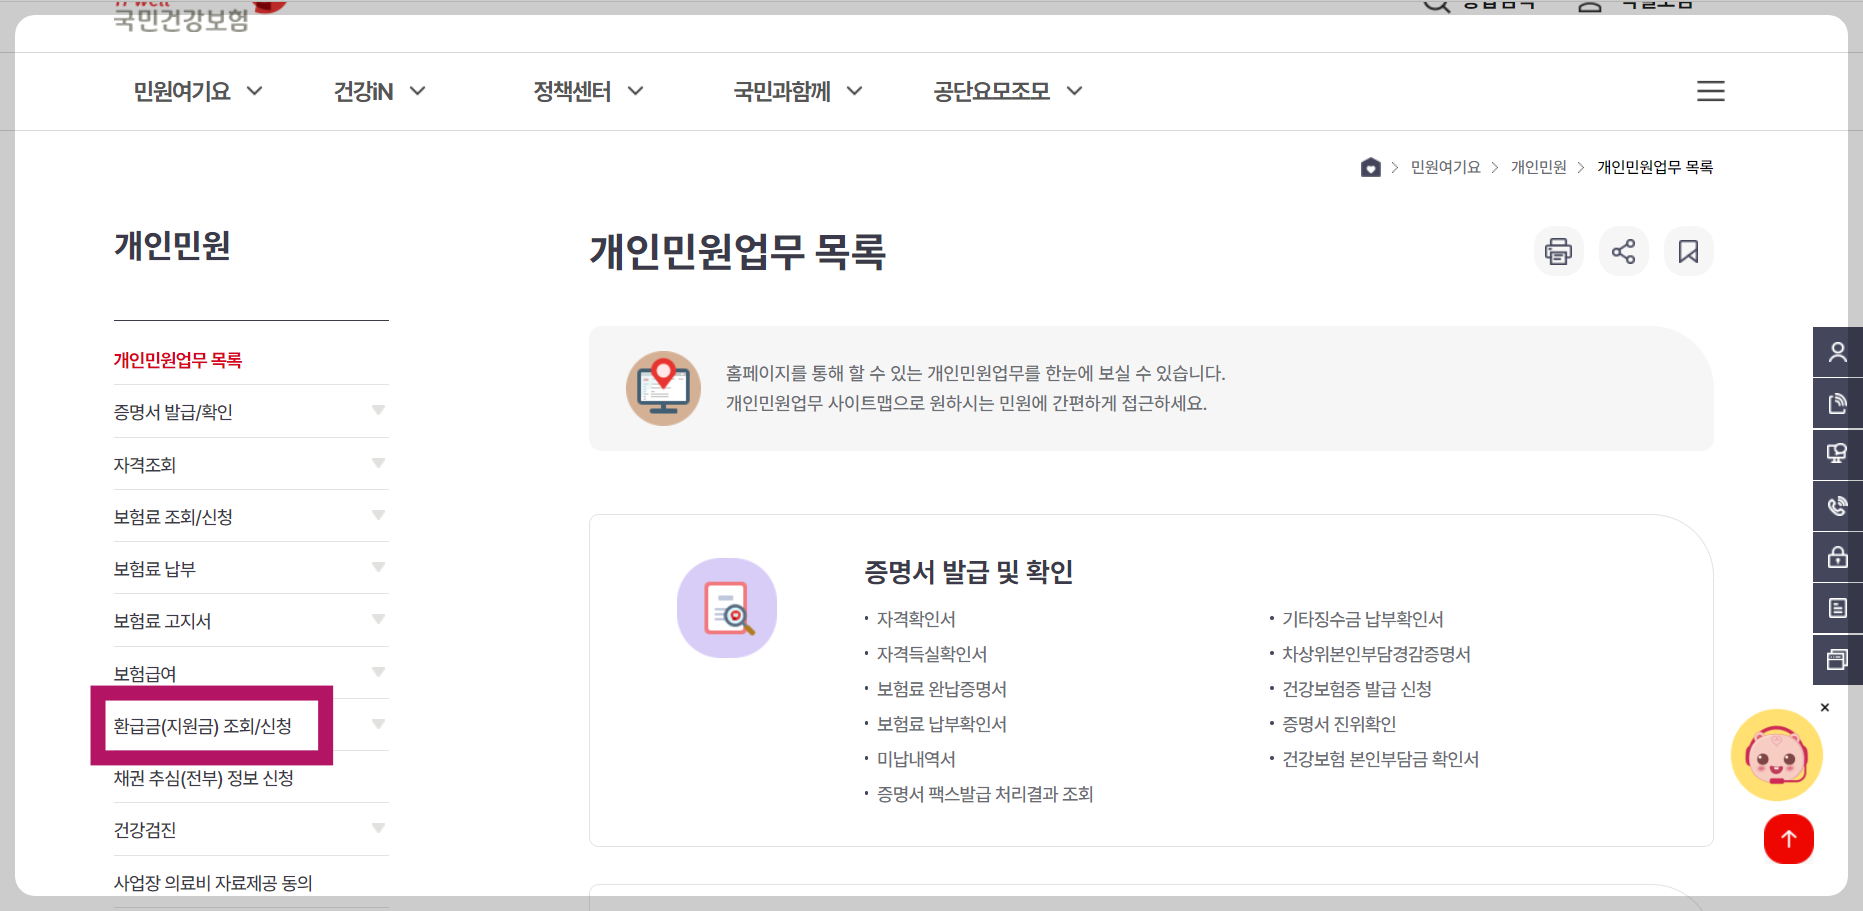
Task: Open the 정책센터 top menu
Action: tap(588, 91)
